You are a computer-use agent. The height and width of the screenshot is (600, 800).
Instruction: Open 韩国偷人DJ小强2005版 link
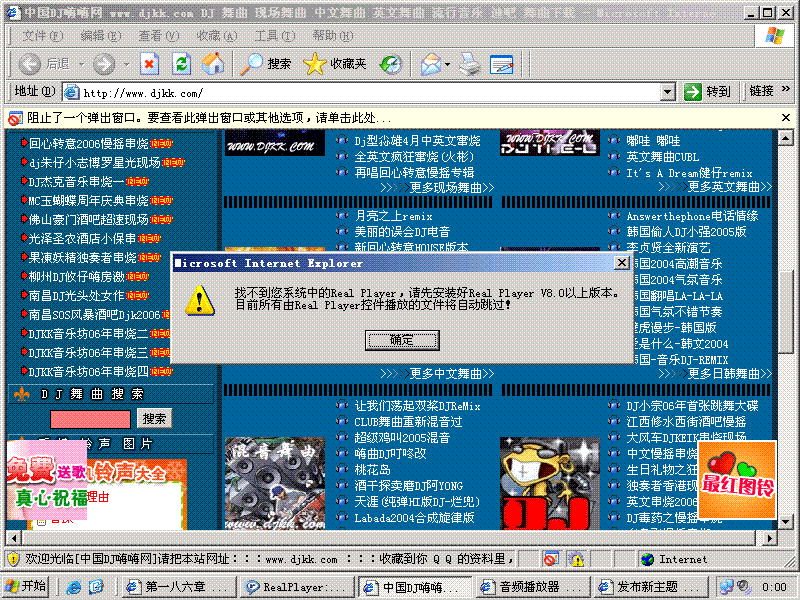(686, 232)
